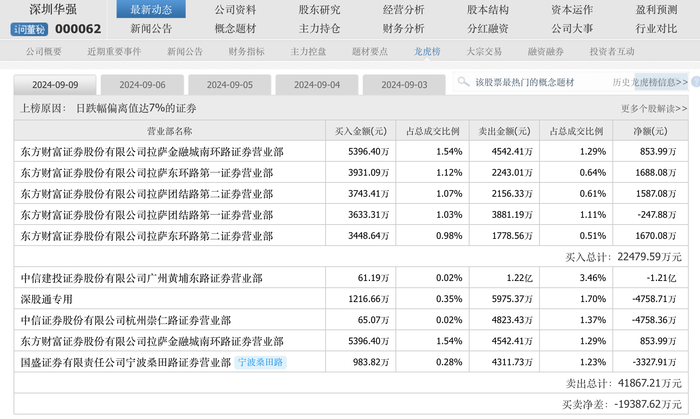The image size is (700, 419).
Task: Open the 财务分析 menu item
Action: click(x=404, y=29)
